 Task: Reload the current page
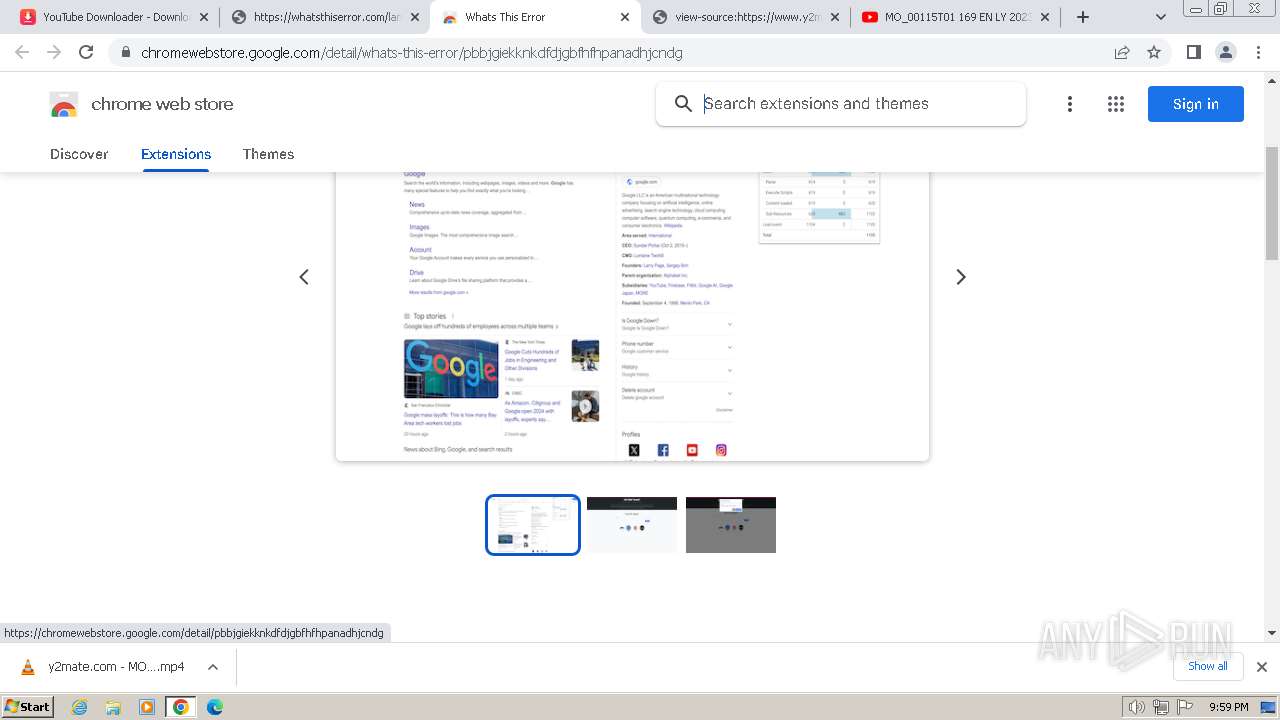pos(86,52)
